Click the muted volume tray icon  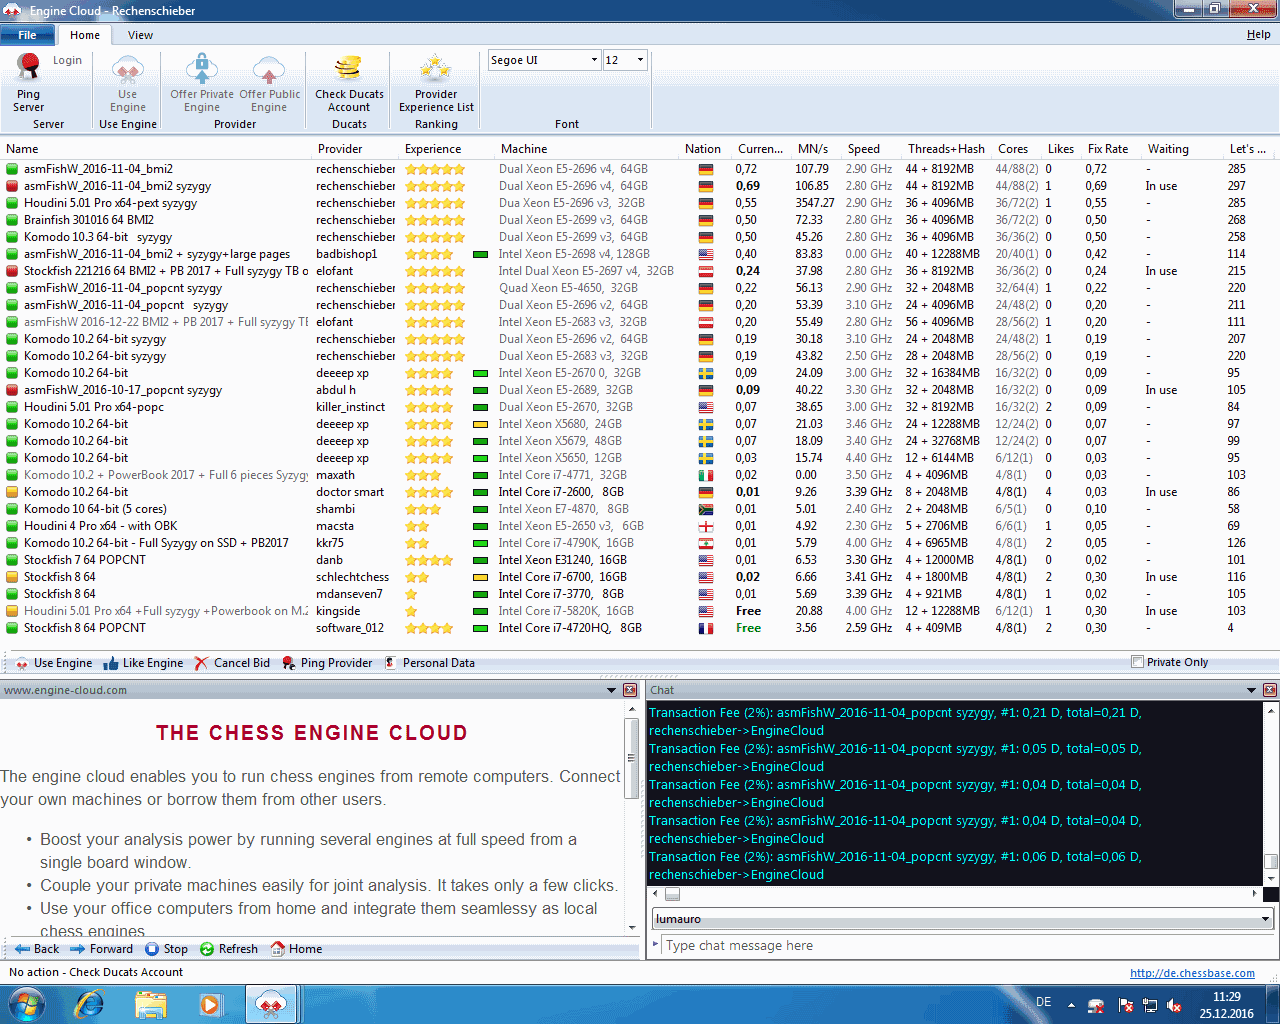pyautogui.click(x=1175, y=1005)
